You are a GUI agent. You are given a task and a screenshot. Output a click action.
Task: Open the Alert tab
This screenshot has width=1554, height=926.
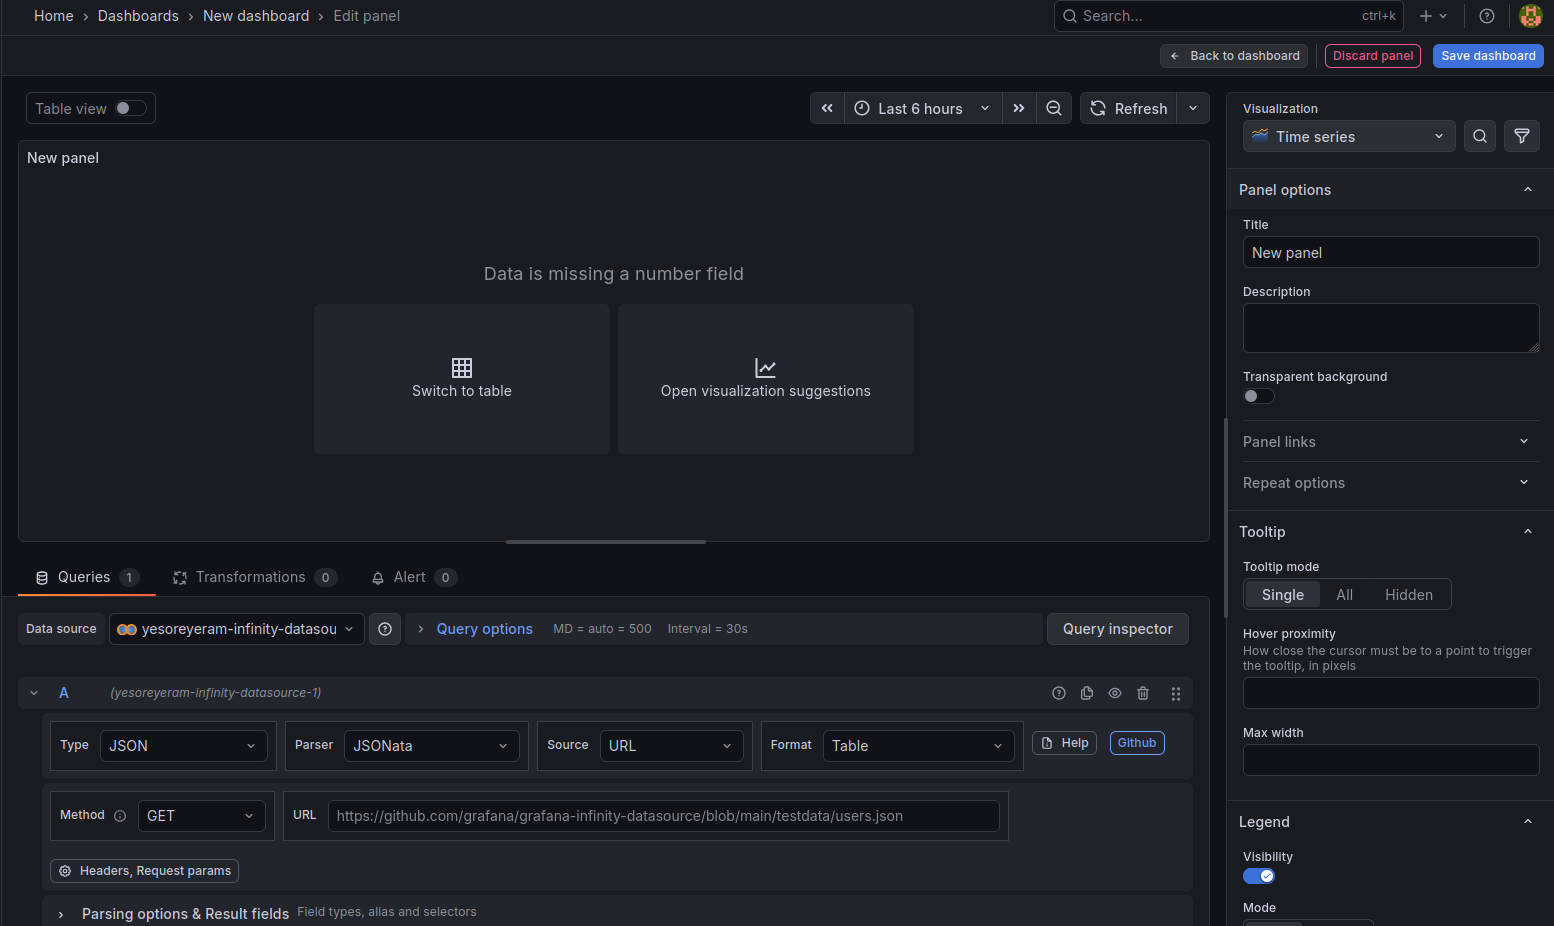click(409, 577)
